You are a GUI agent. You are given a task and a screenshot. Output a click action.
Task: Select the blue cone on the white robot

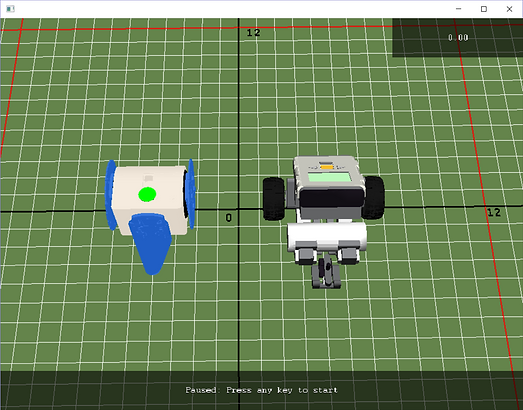(151, 244)
